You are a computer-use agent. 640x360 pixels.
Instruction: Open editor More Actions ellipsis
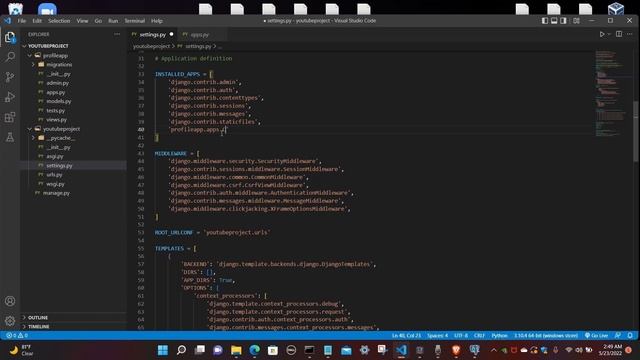629,34
